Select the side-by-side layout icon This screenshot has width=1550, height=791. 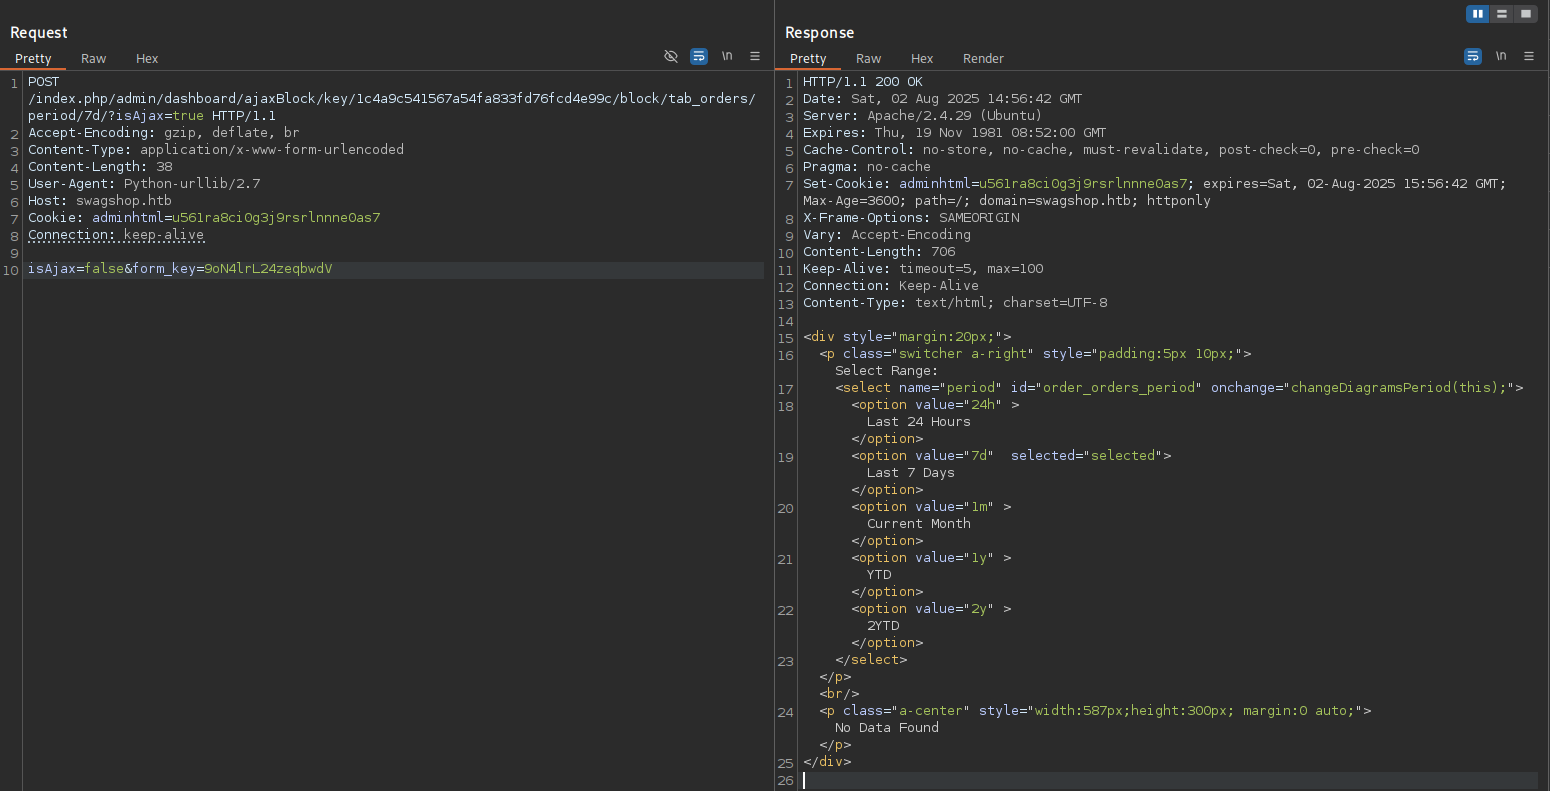pyautogui.click(x=1478, y=14)
